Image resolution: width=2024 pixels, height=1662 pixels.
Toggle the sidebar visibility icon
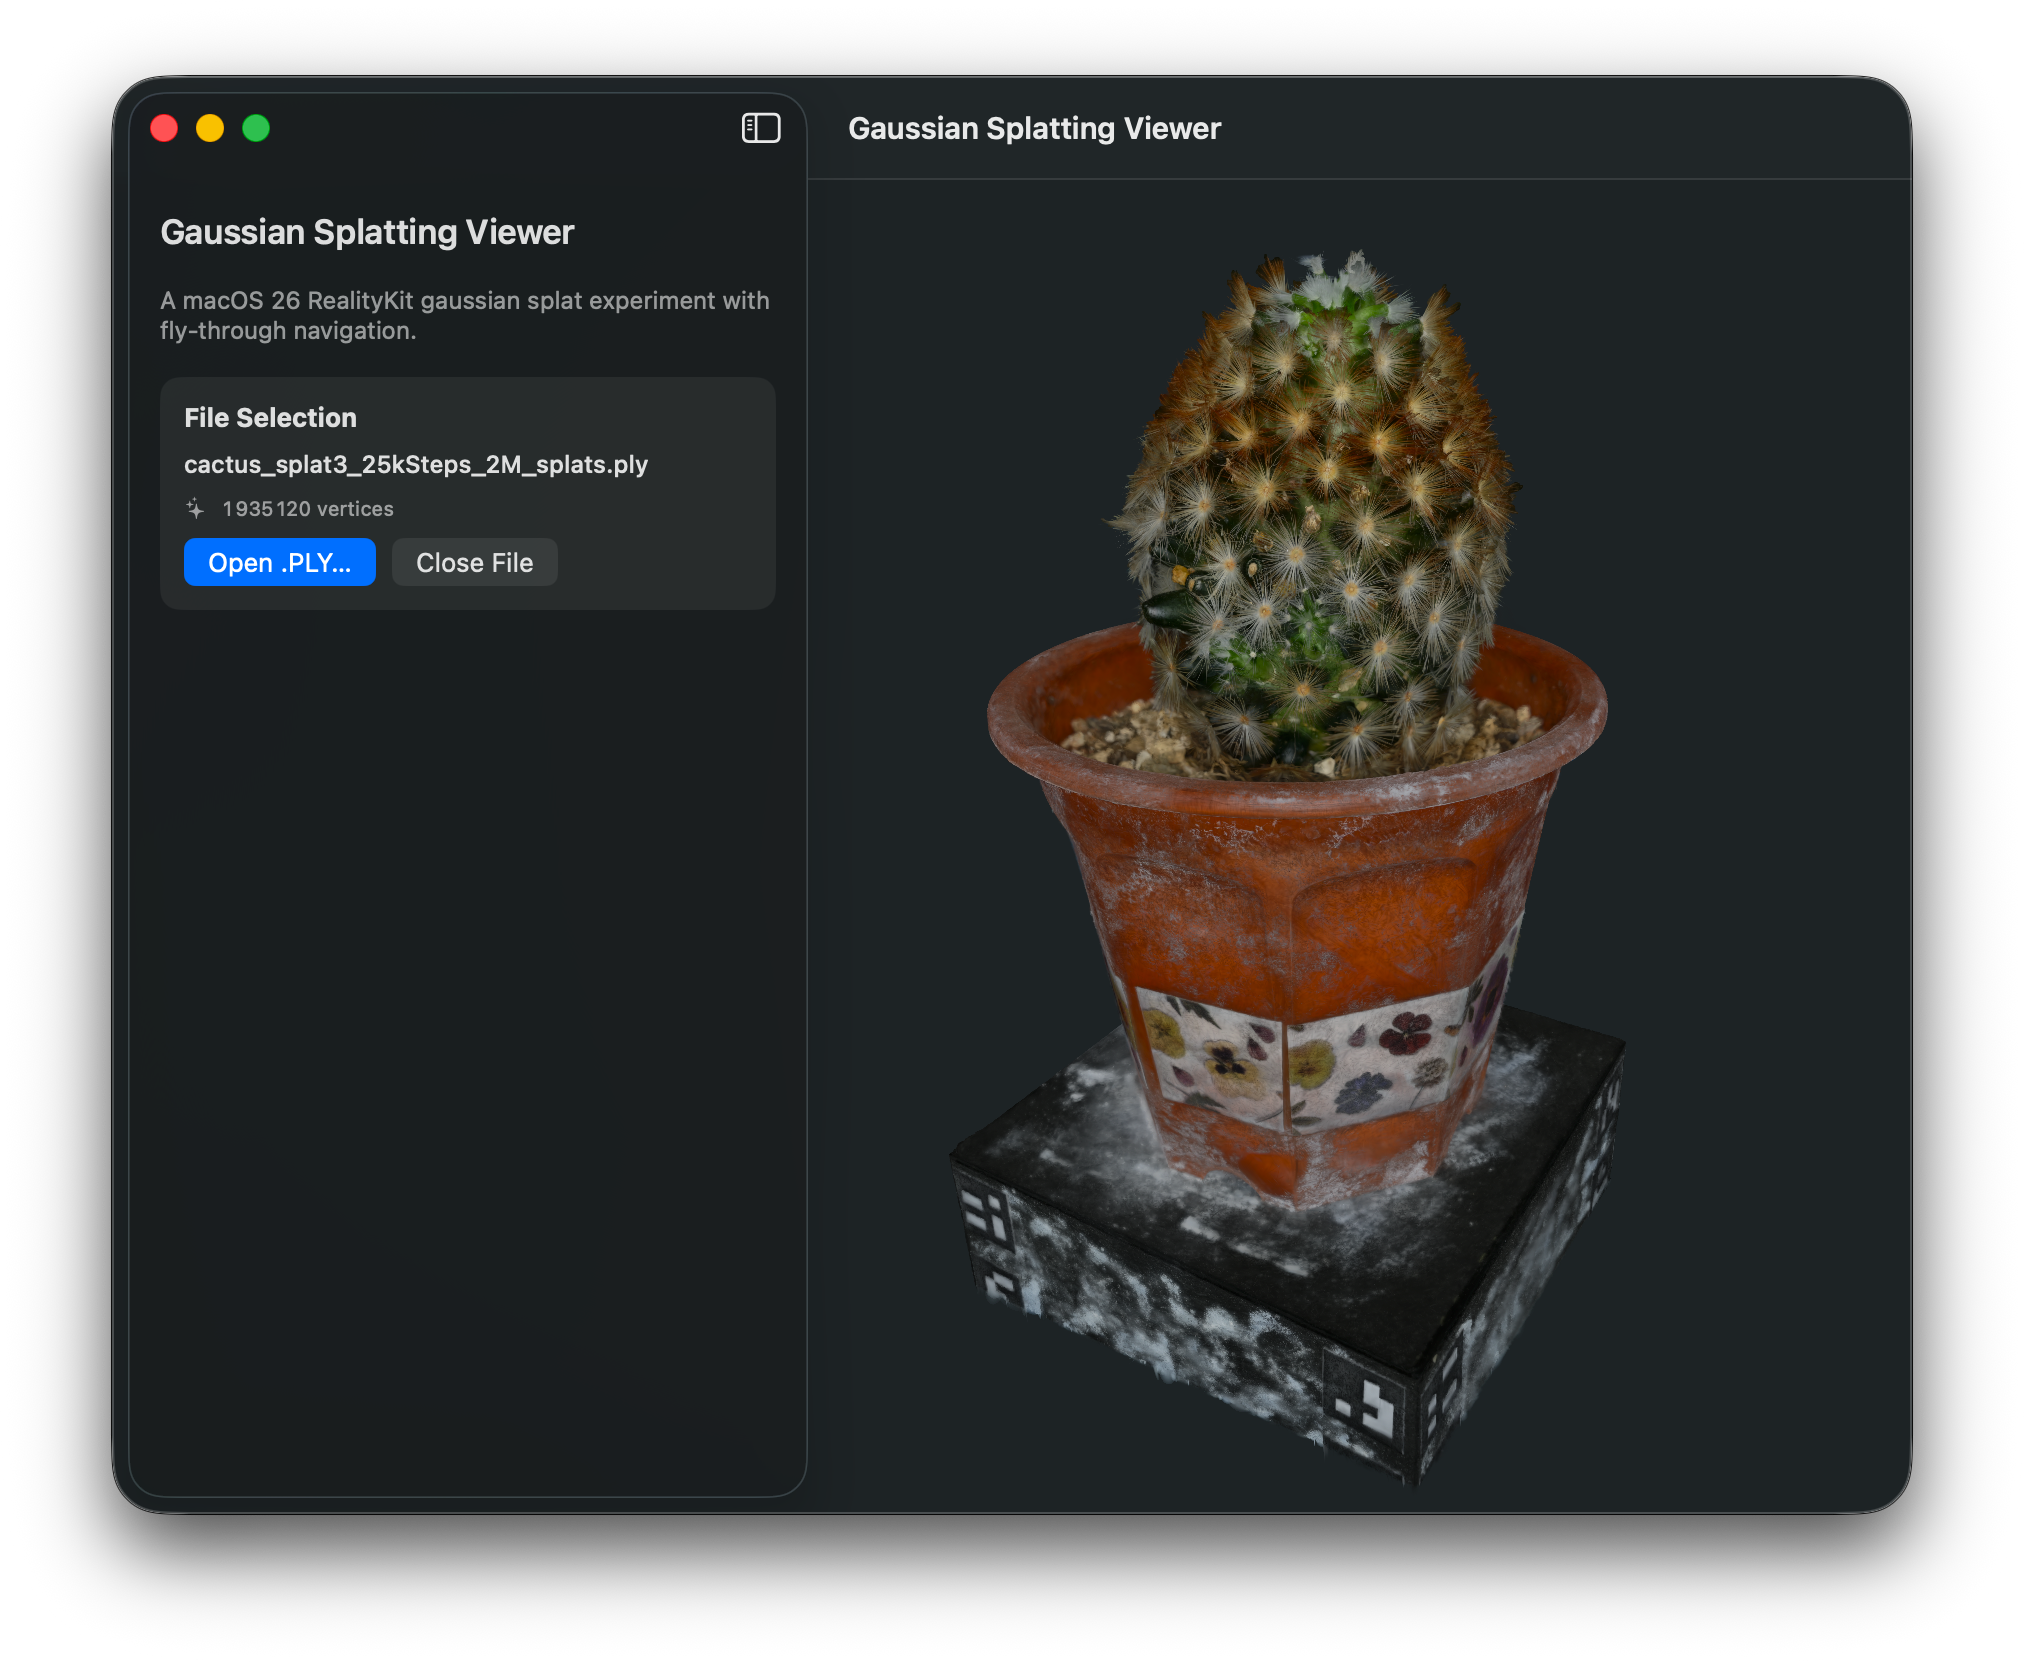coord(761,128)
